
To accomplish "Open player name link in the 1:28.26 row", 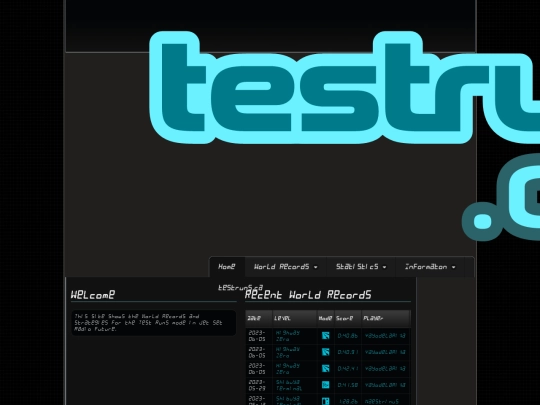I will tap(382, 402).
